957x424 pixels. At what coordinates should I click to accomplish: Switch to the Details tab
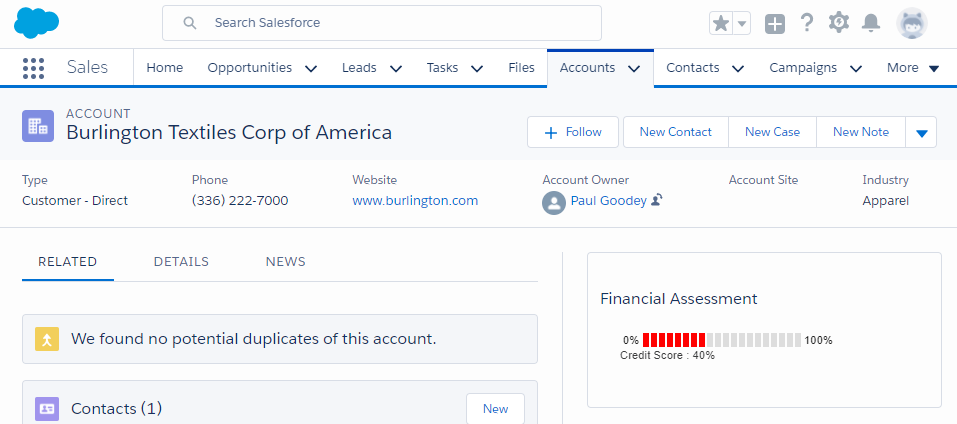click(181, 262)
